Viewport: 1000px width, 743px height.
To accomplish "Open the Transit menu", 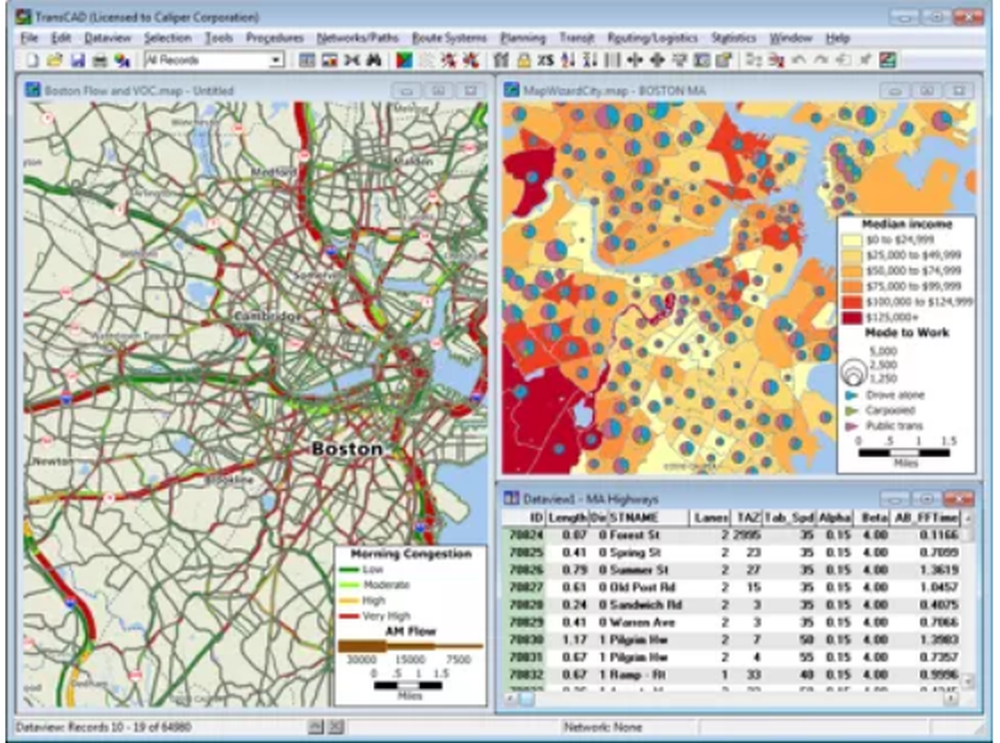I will pos(577,38).
